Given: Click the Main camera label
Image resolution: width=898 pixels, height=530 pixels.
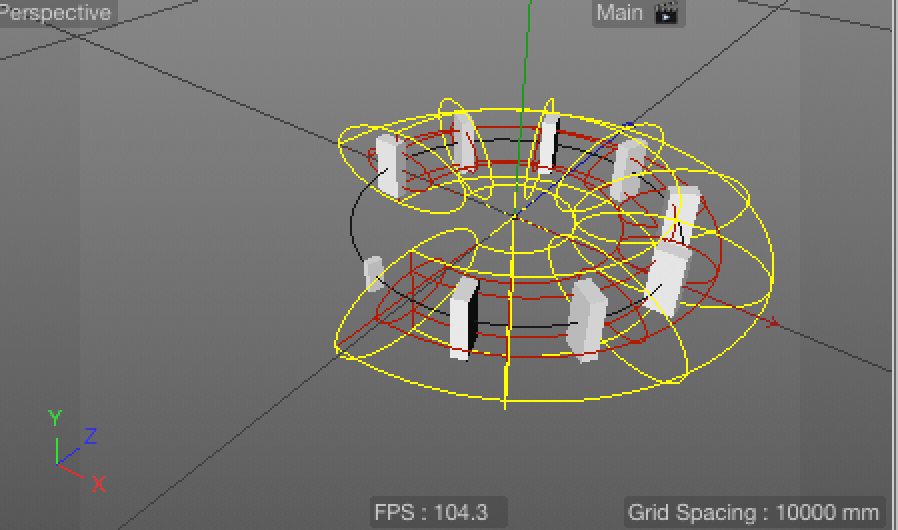Looking at the screenshot, I should click(x=620, y=13).
